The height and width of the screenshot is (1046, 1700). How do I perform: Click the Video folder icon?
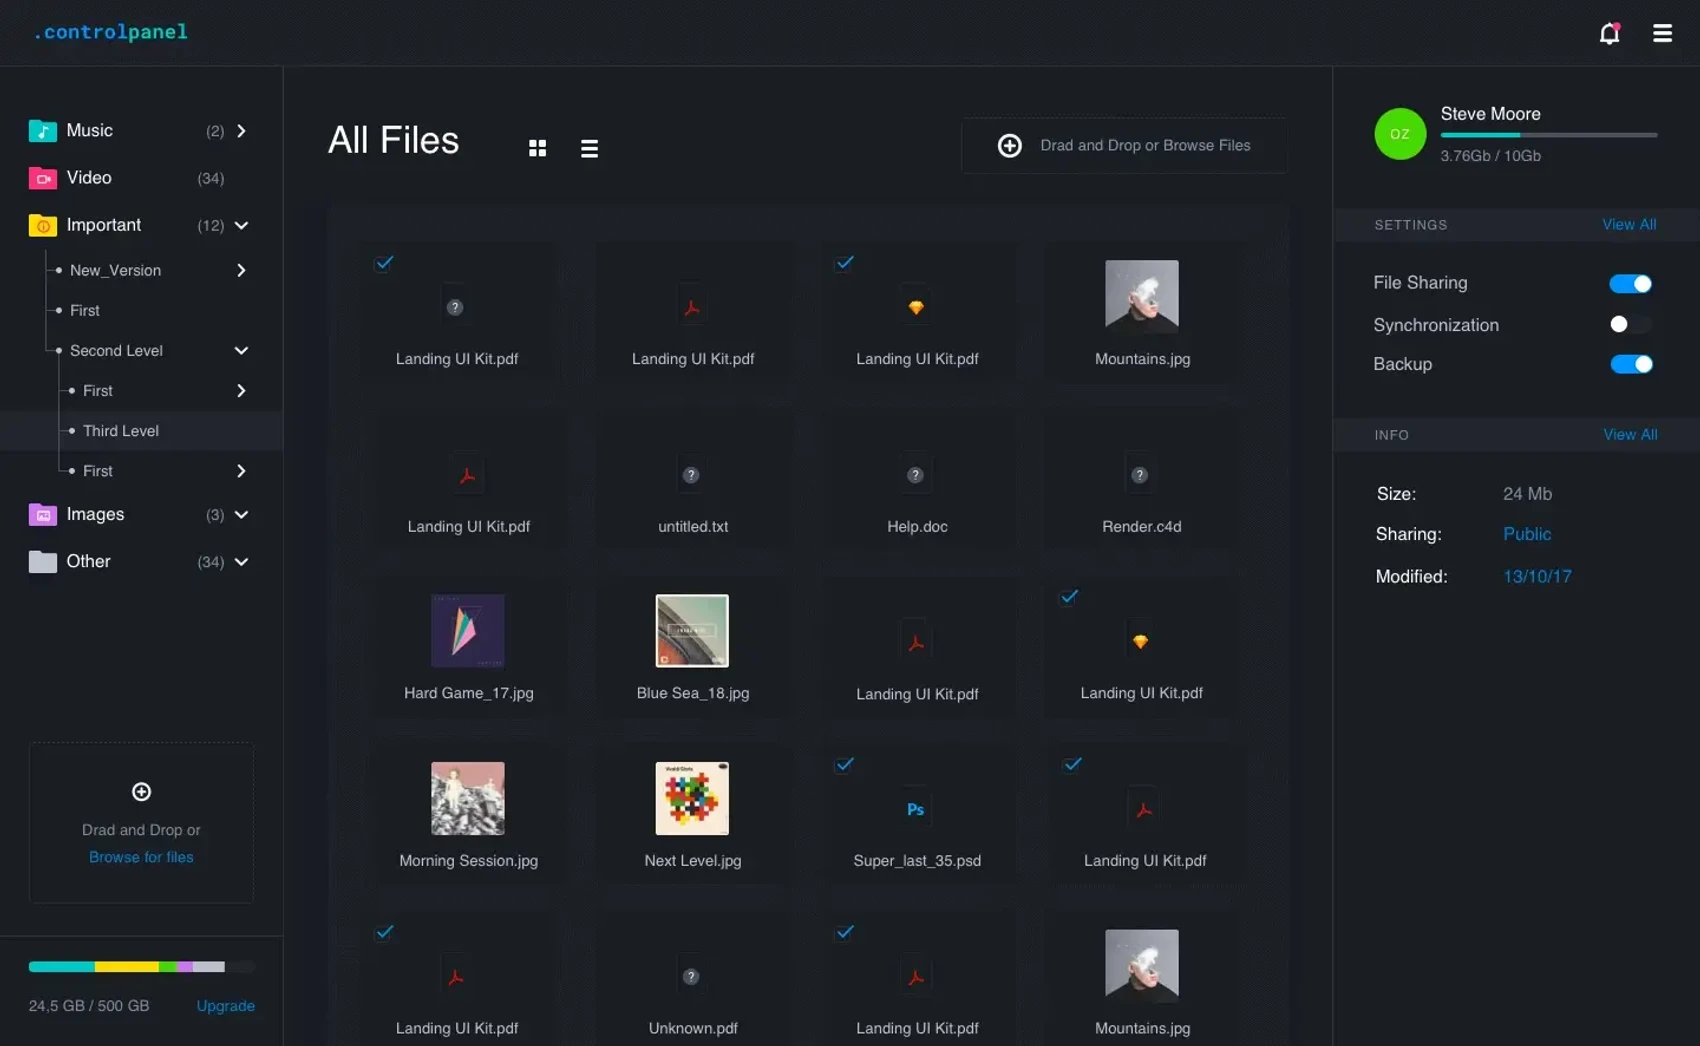point(42,178)
